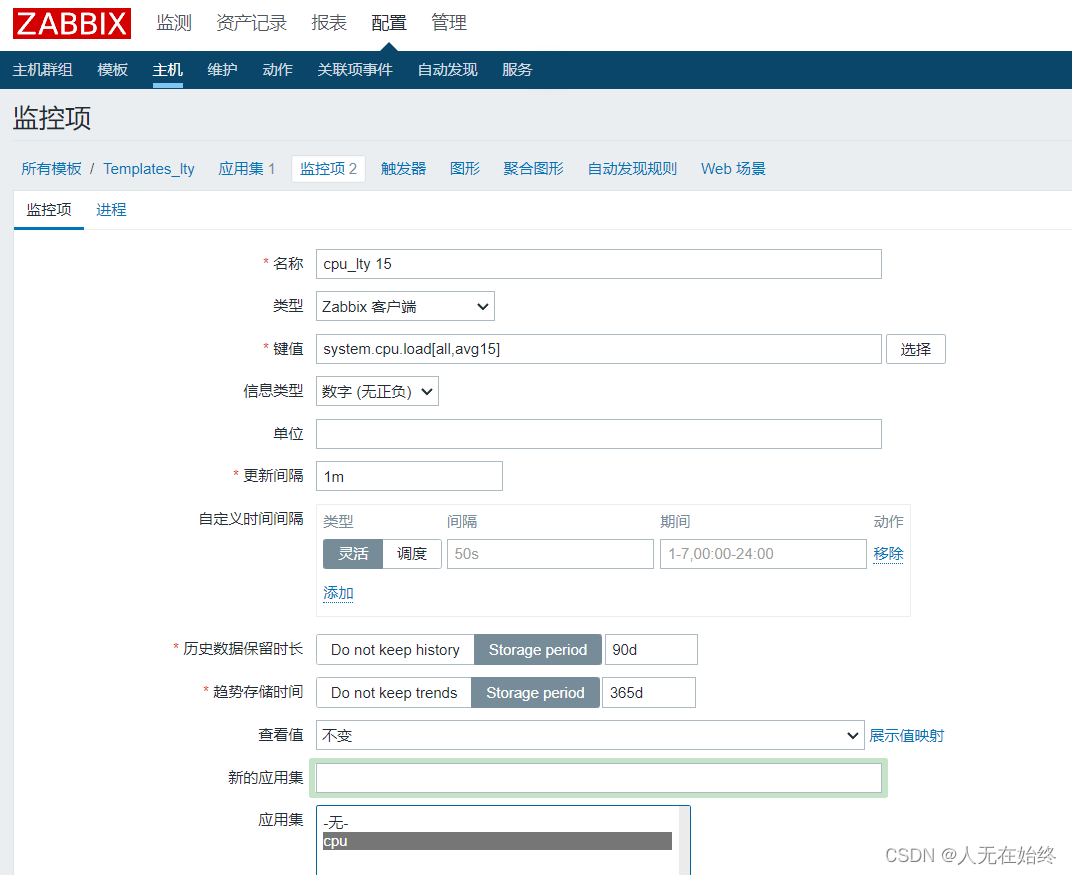Image resolution: width=1072 pixels, height=875 pixels.
Task: Go to 主机 submenu
Action: [x=168, y=70]
